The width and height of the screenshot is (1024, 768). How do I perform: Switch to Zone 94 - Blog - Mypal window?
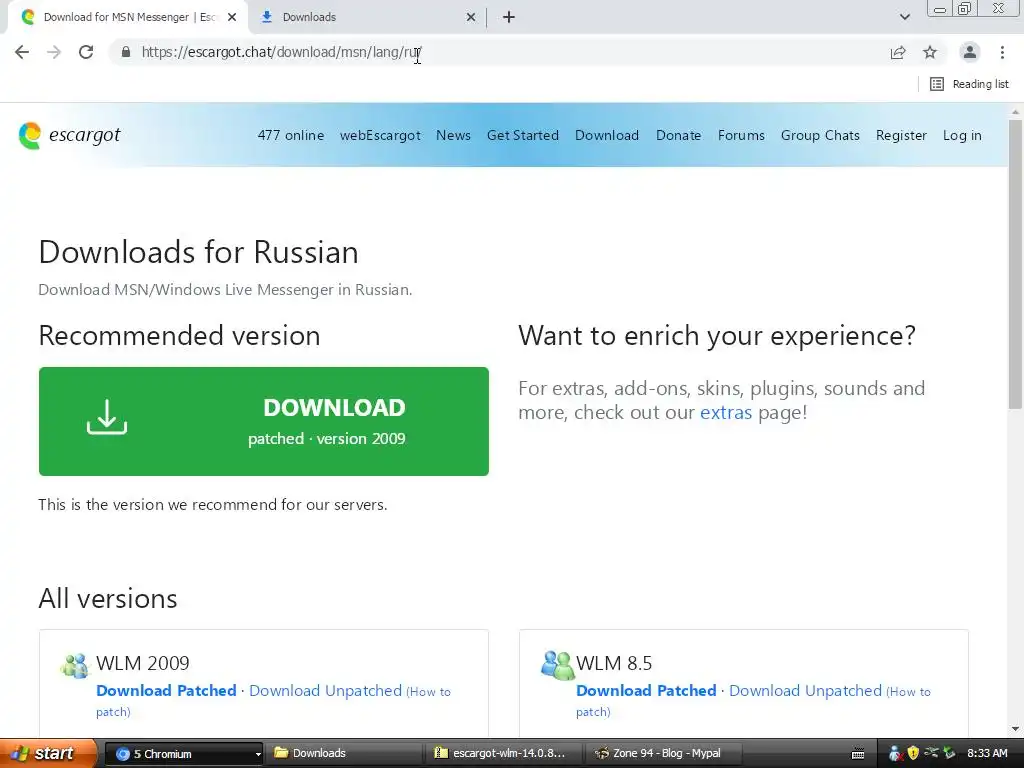pyautogui.click(x=662, y=754)
